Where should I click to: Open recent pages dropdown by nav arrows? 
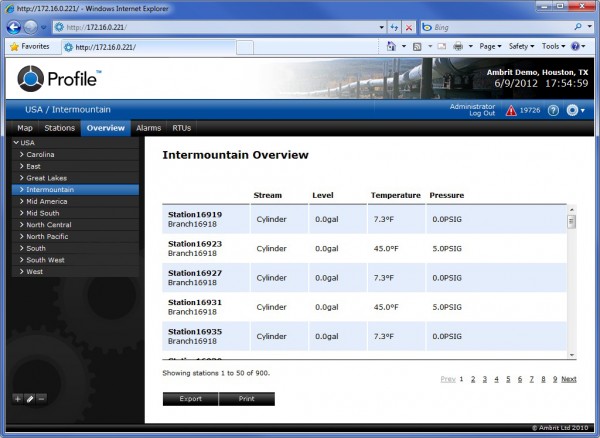[44, 28]
